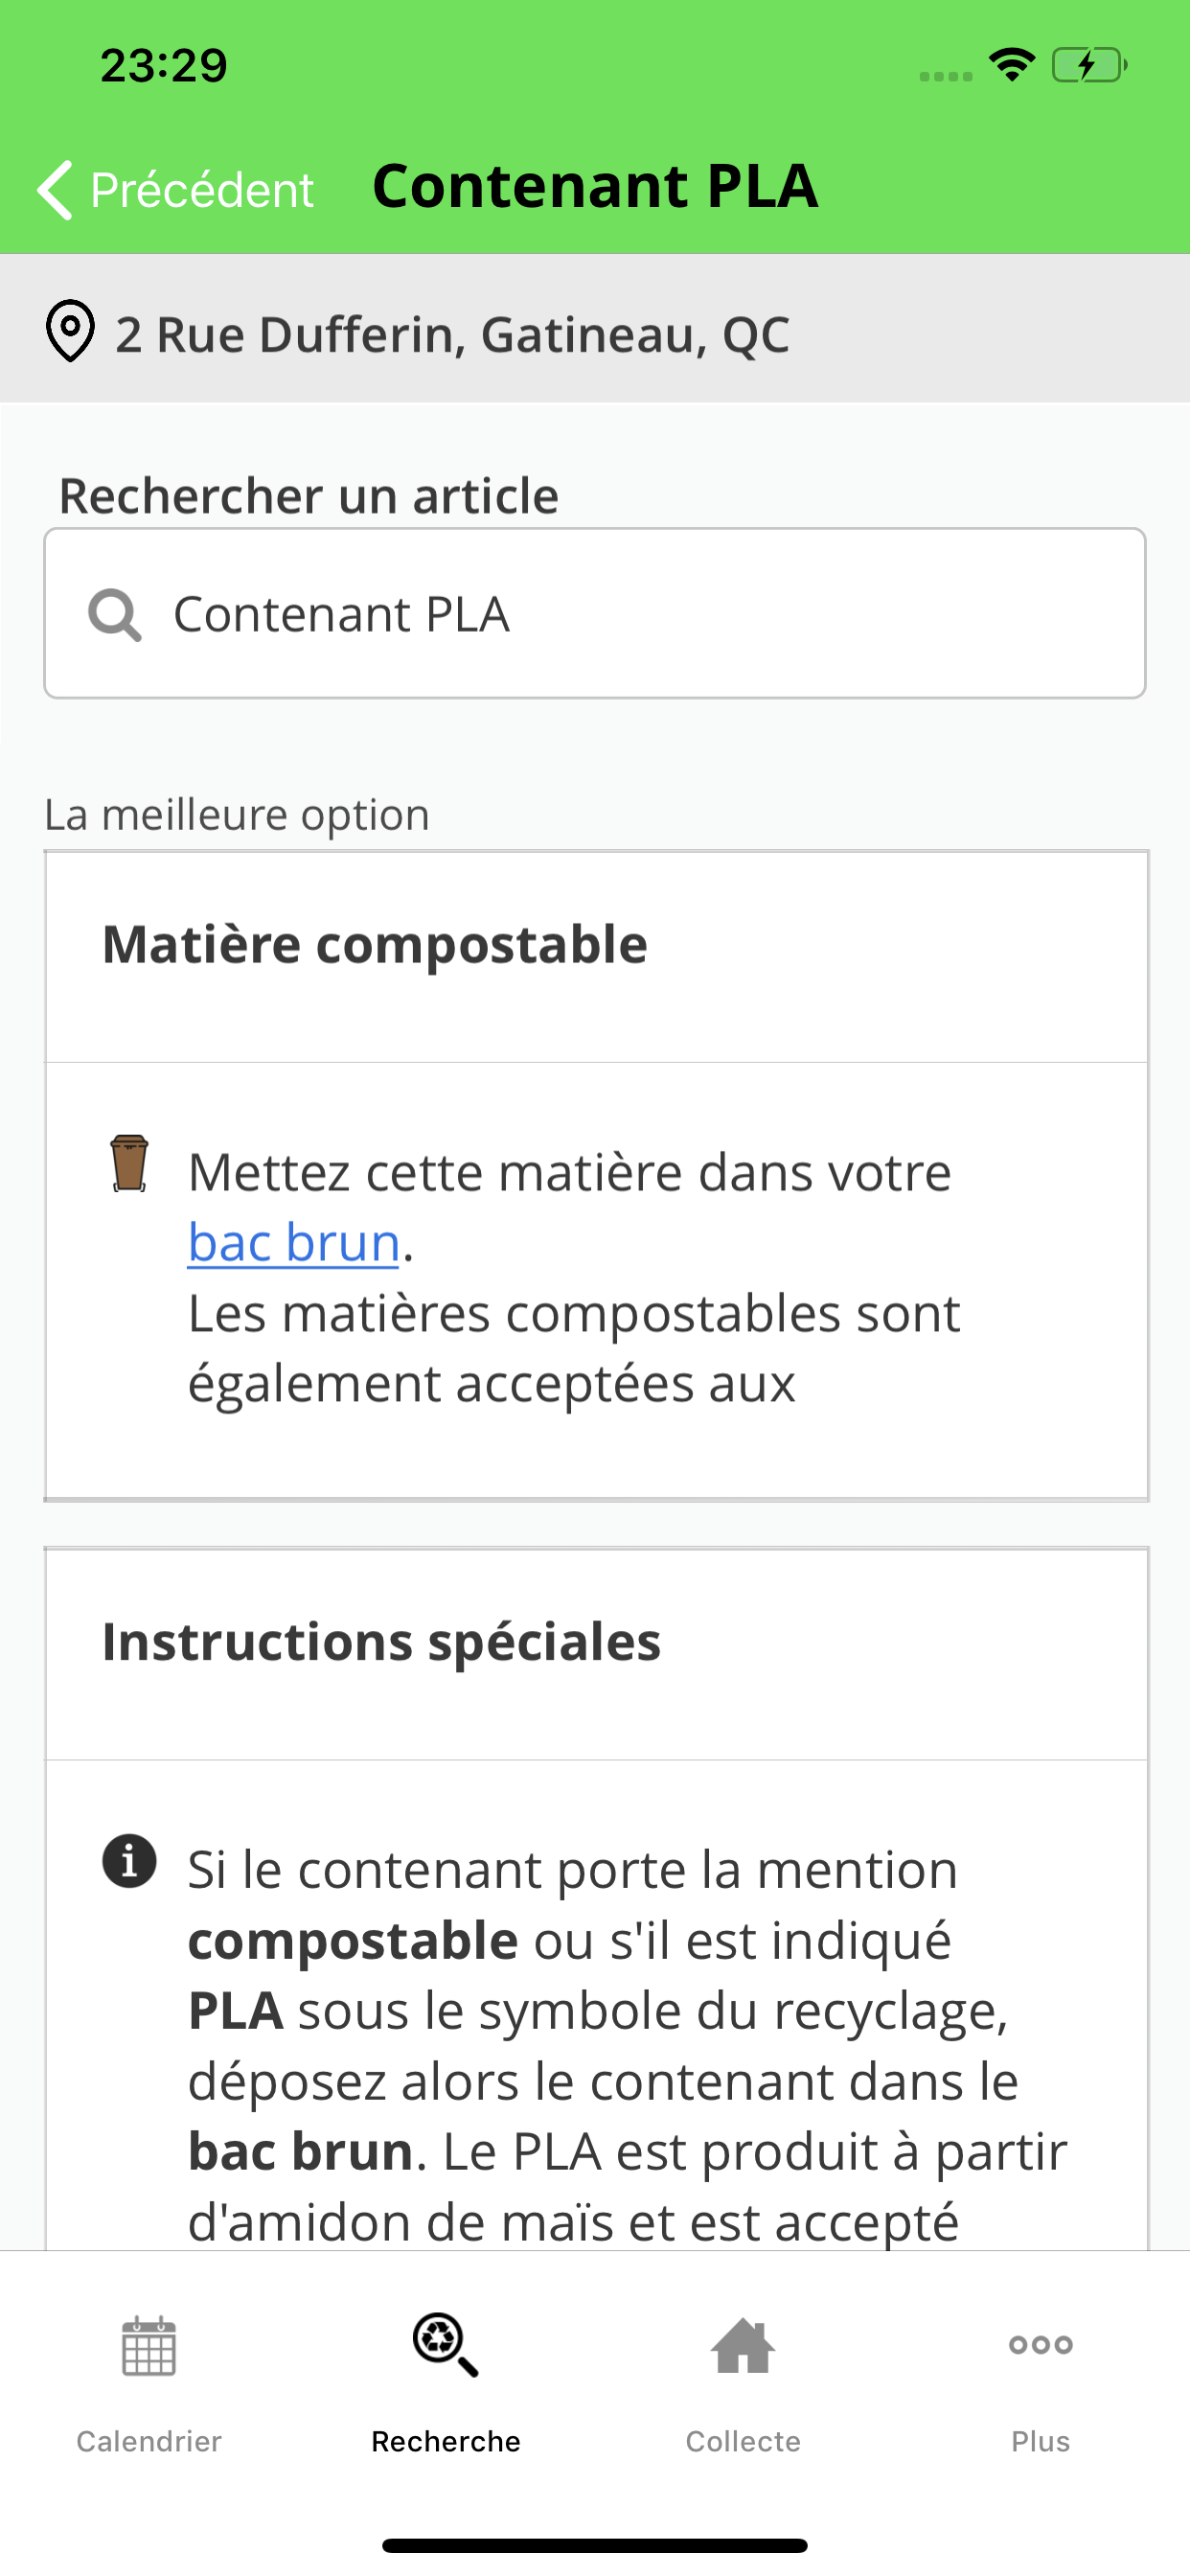Tap the Contenant PLA page title

click(595, 186)
